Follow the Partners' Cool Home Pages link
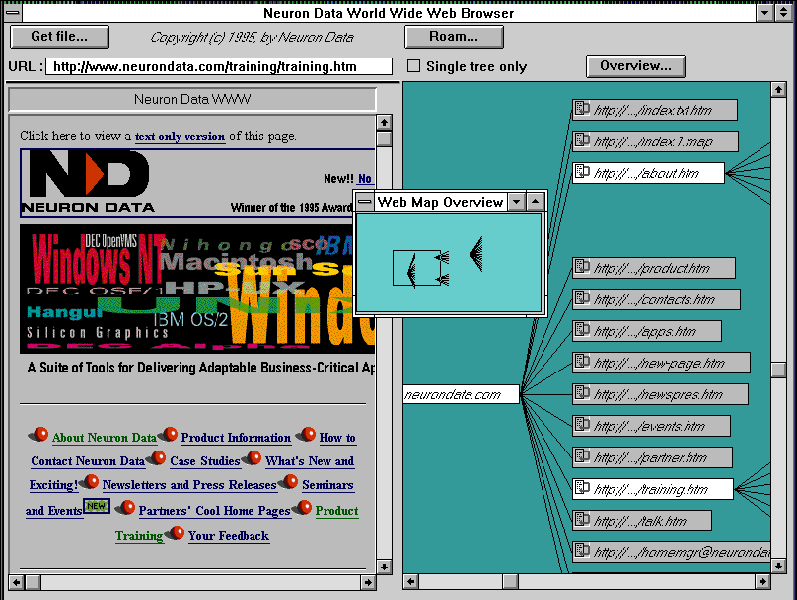 (214, 511)
